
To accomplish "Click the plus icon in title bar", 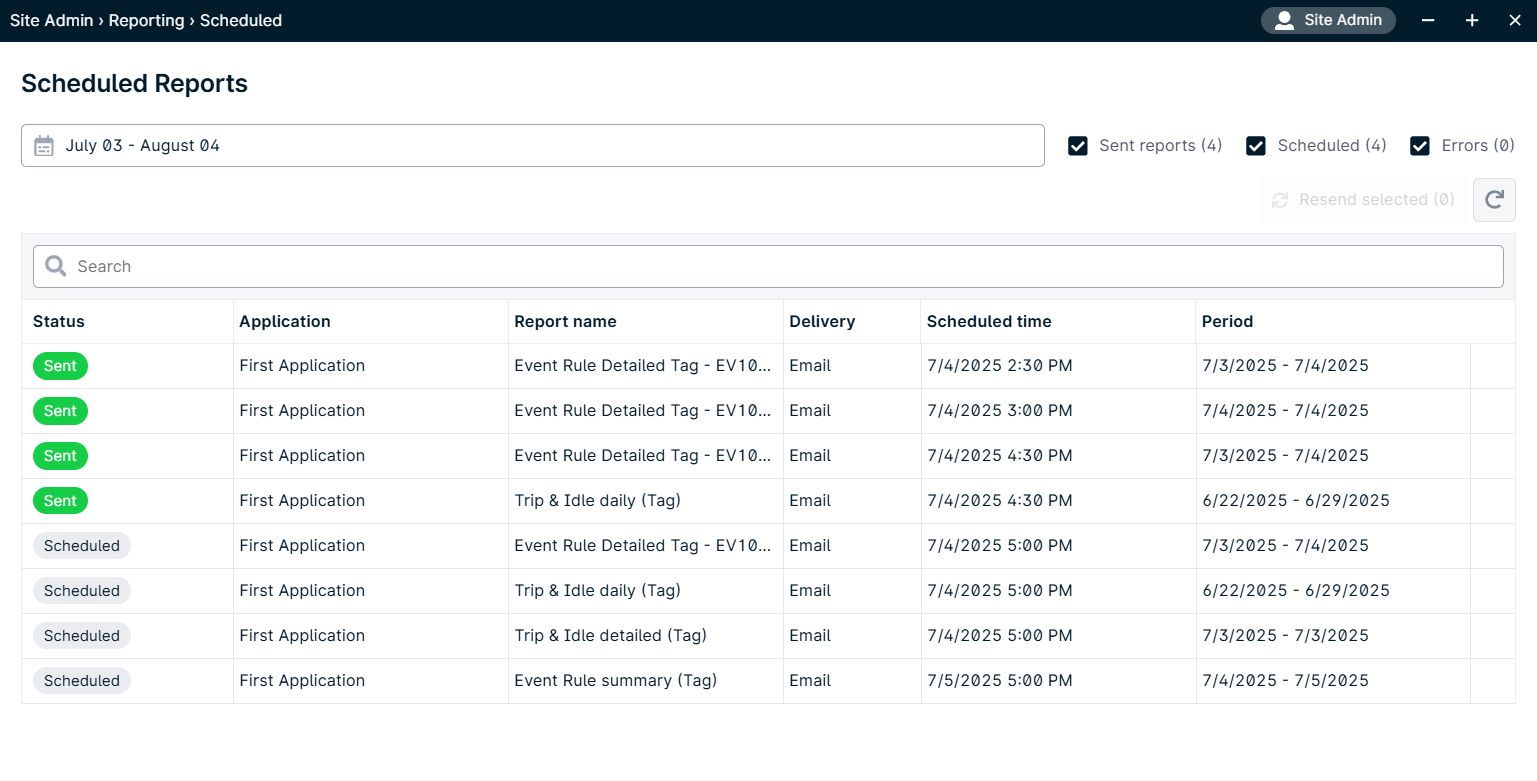I will pyautogui.click(x=1472, y=21).
